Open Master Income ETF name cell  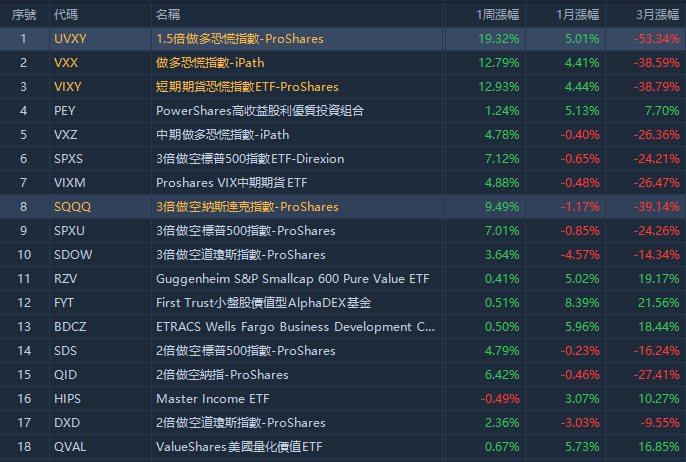point(213,399)
